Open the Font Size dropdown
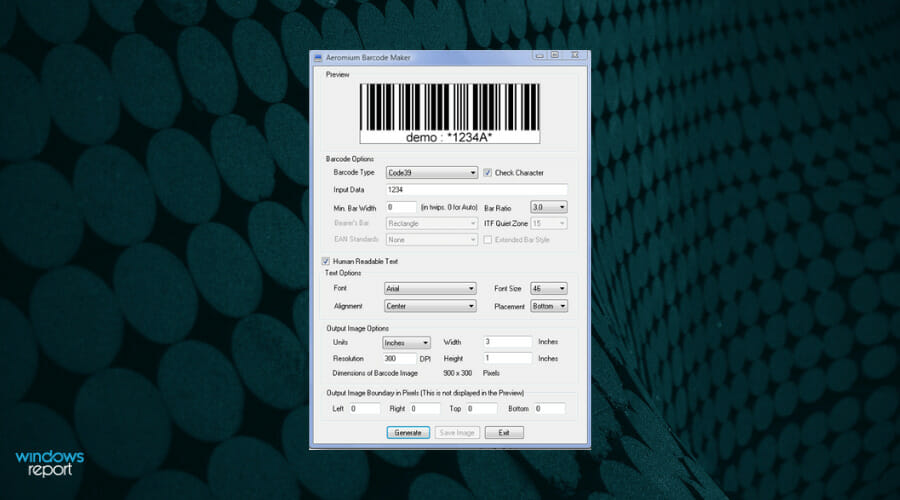The image size is (900, 500). pyautogui.click(x=549, y=288)
